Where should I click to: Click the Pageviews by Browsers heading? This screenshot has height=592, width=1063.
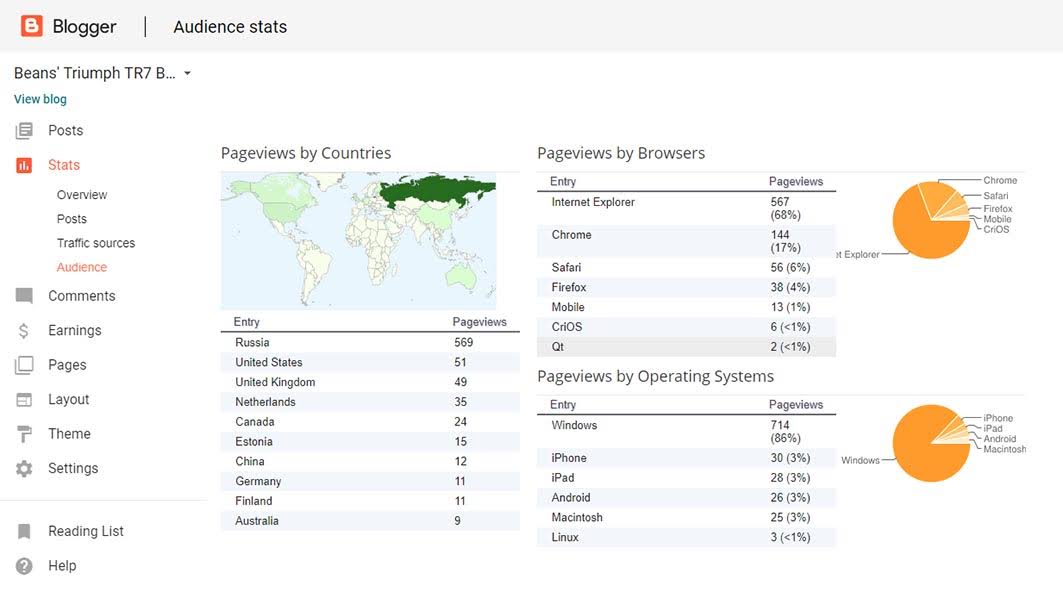click(621, 153)
